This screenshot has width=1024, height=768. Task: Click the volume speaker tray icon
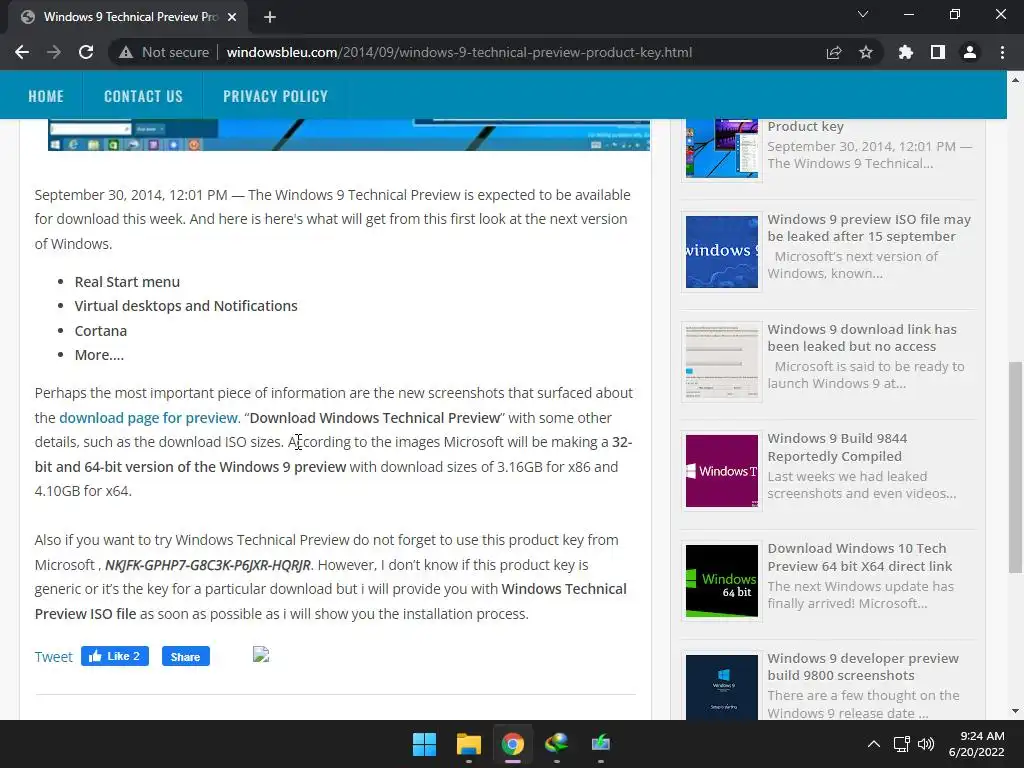click(925, 744)
